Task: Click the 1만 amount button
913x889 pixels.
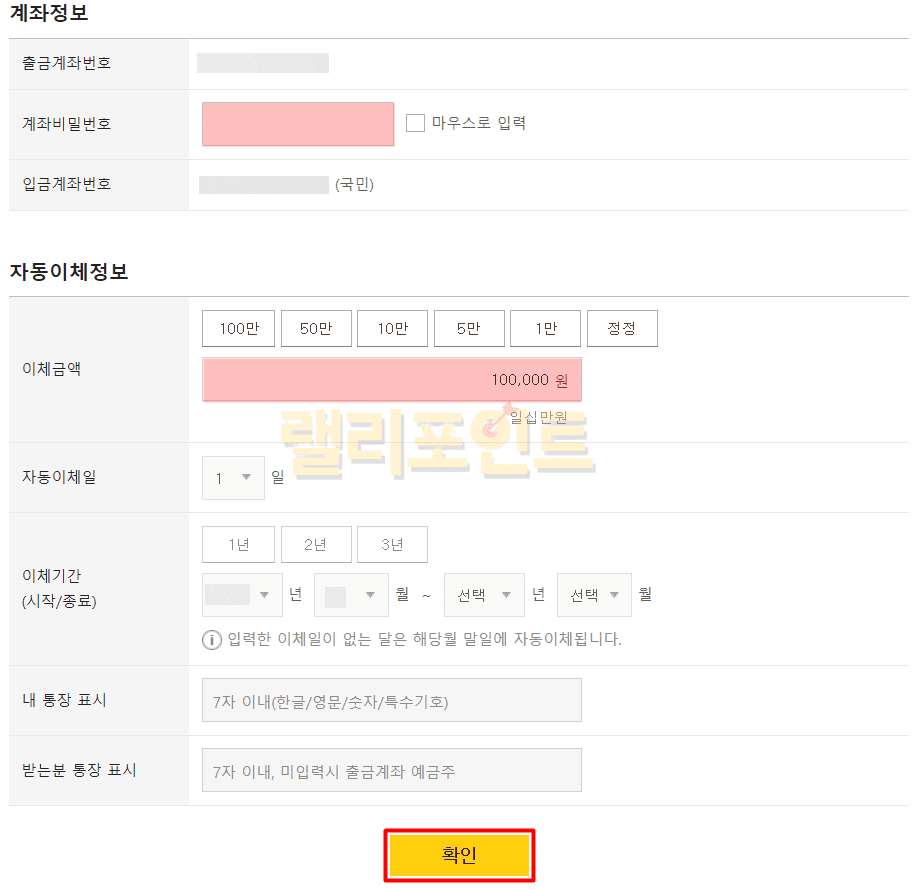Action: (545, 328)
